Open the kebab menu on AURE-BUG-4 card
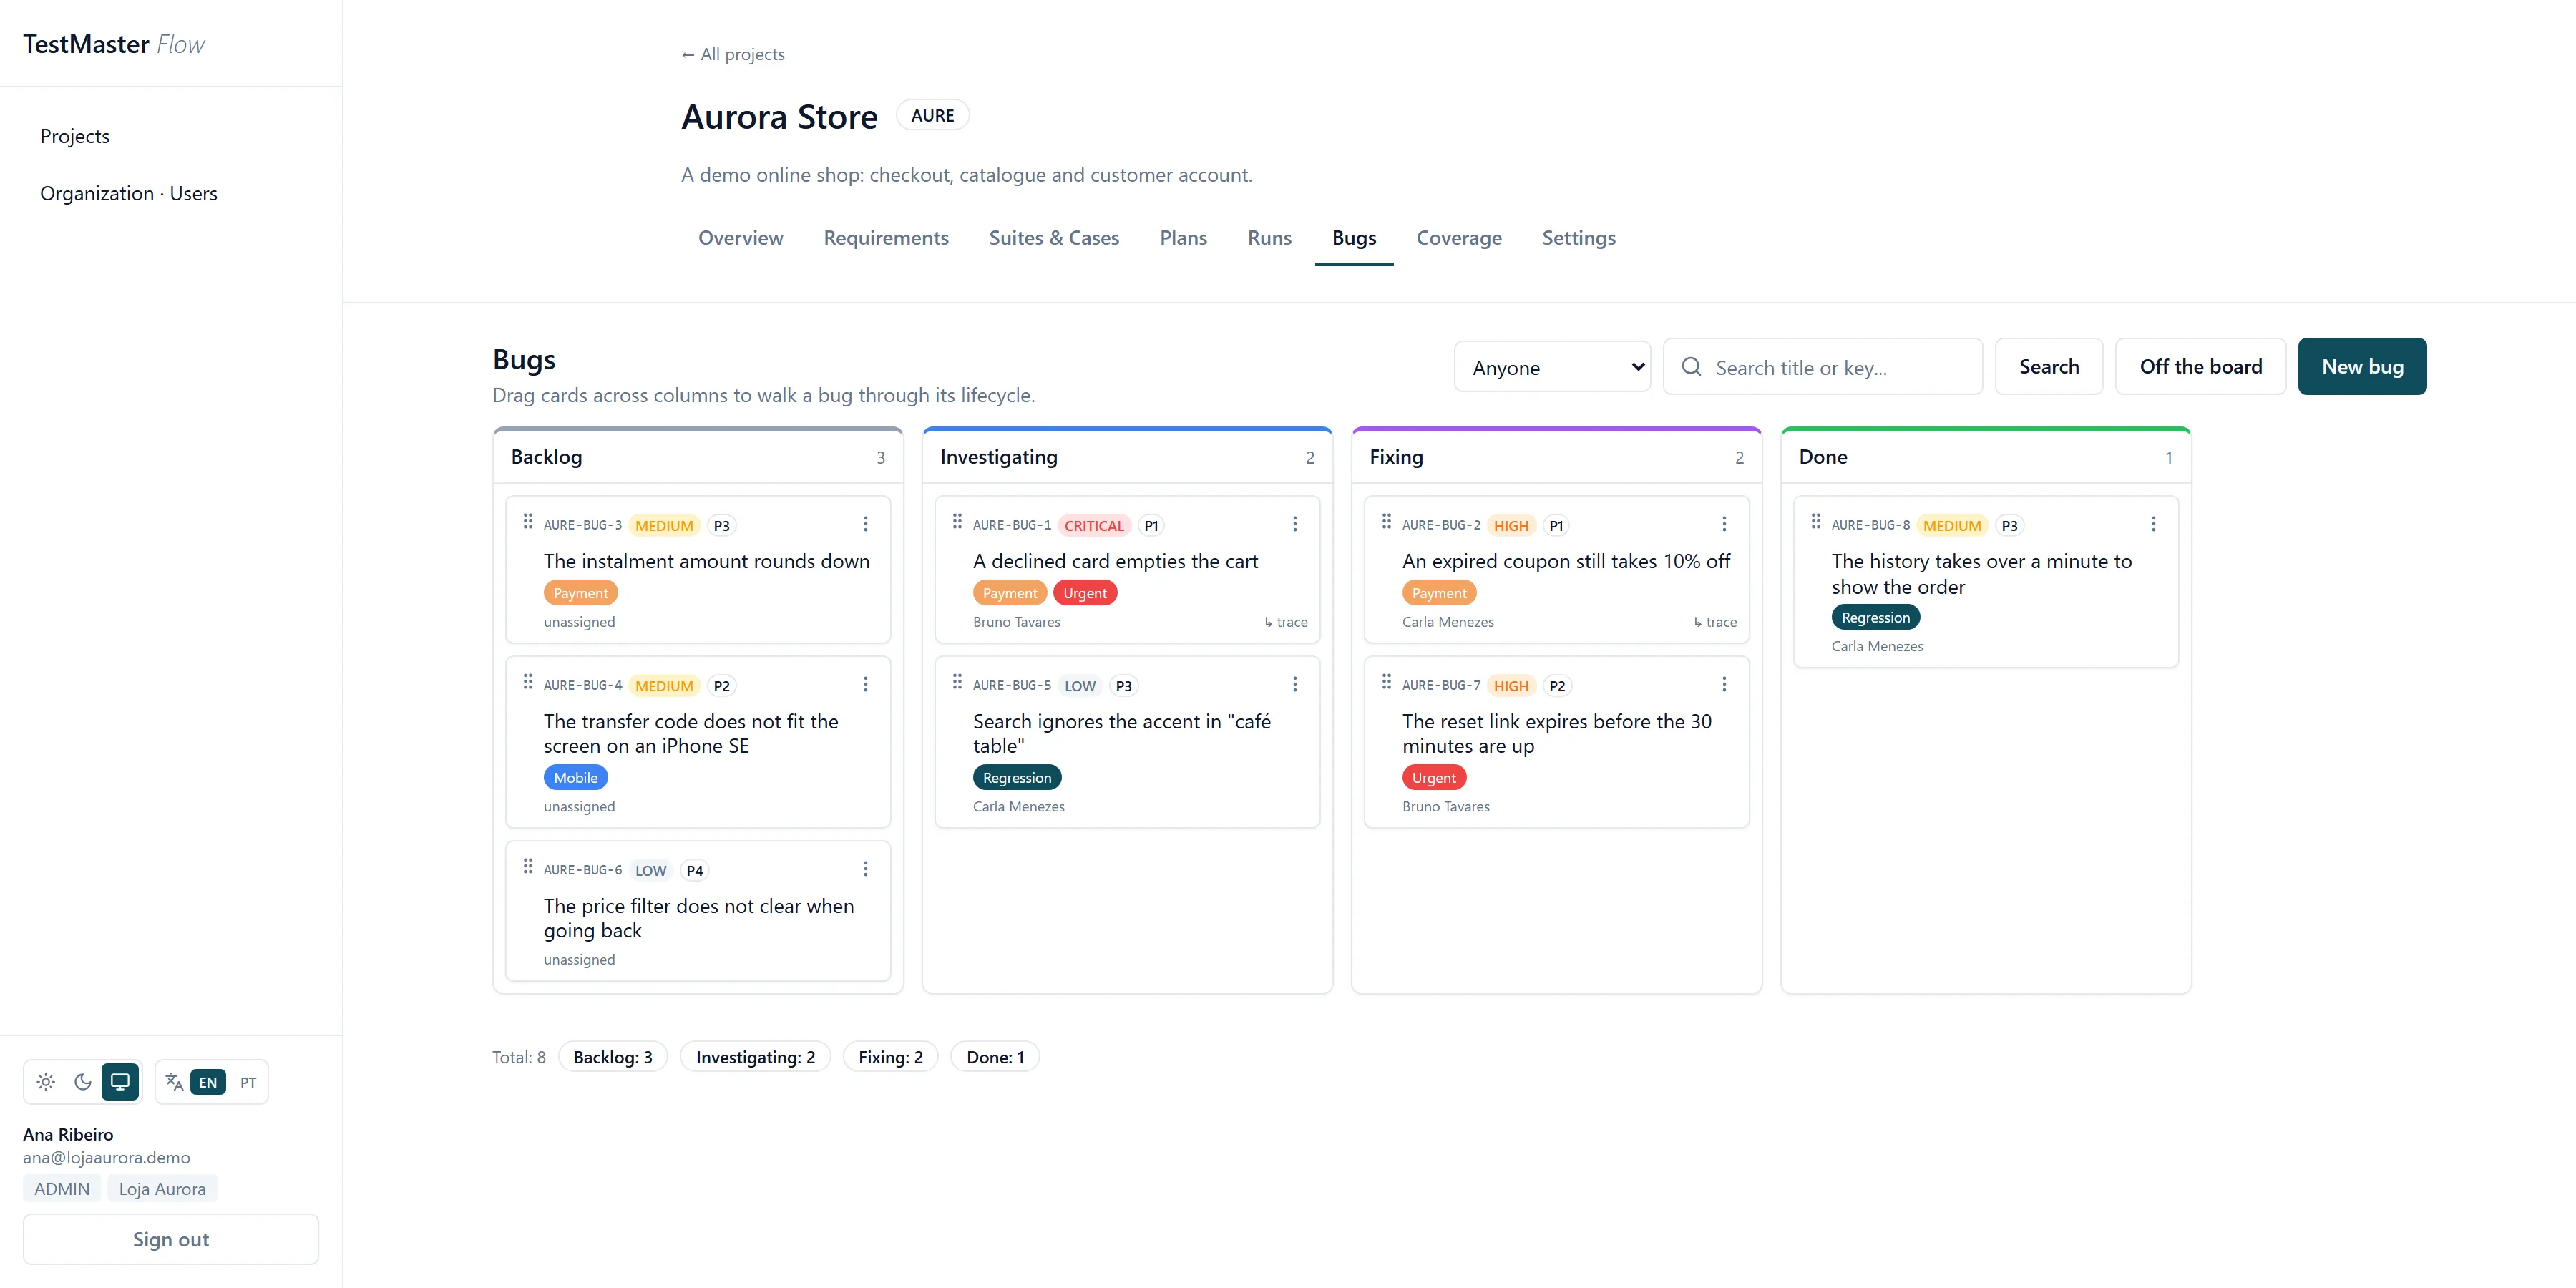 (865, 684)
